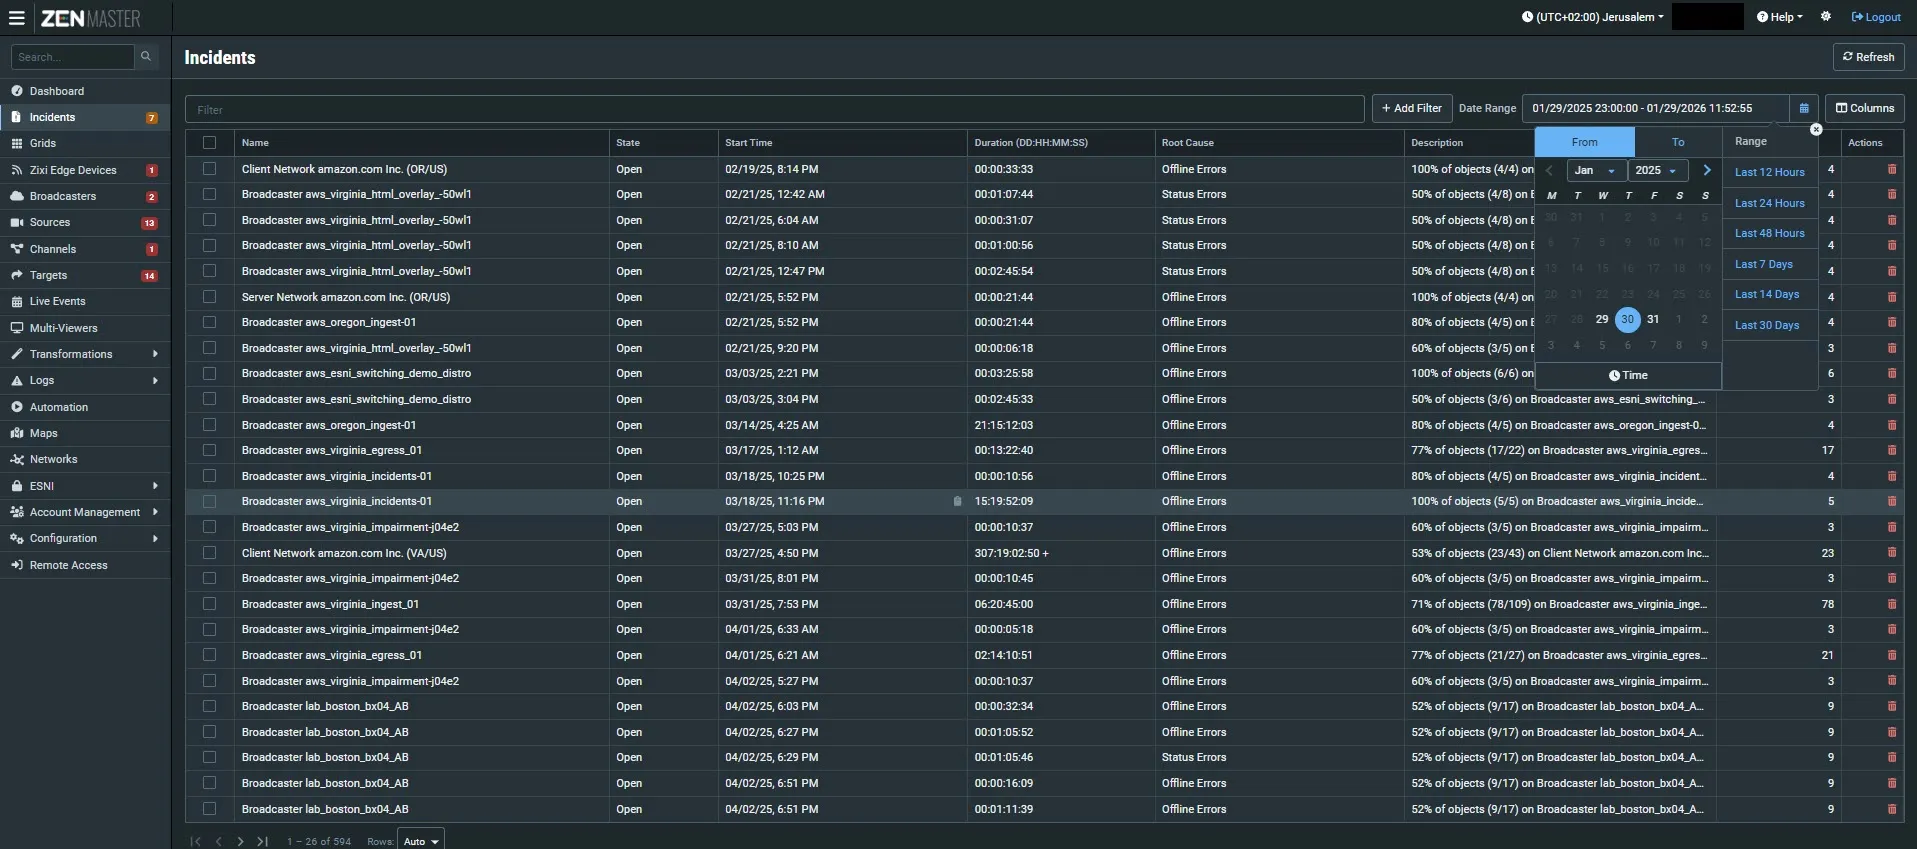Open the settings gear icon
The image size is (1917, 849).
point(1826,17)
